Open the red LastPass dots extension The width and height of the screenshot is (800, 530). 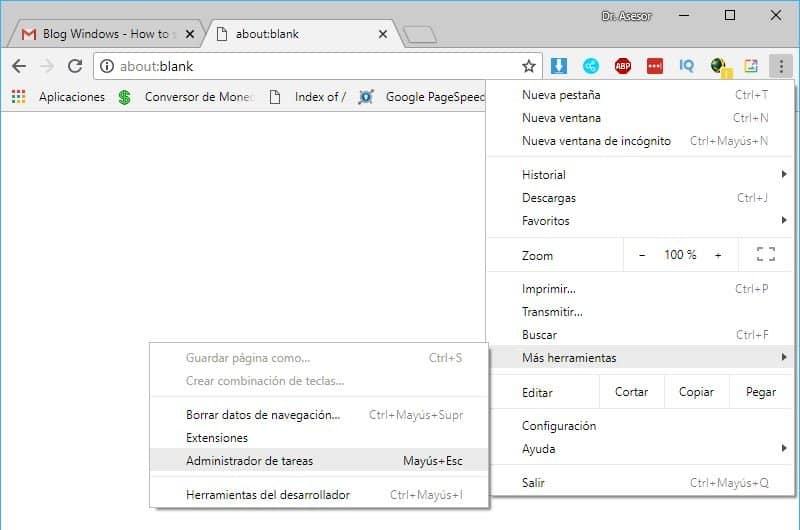point(655,66)
